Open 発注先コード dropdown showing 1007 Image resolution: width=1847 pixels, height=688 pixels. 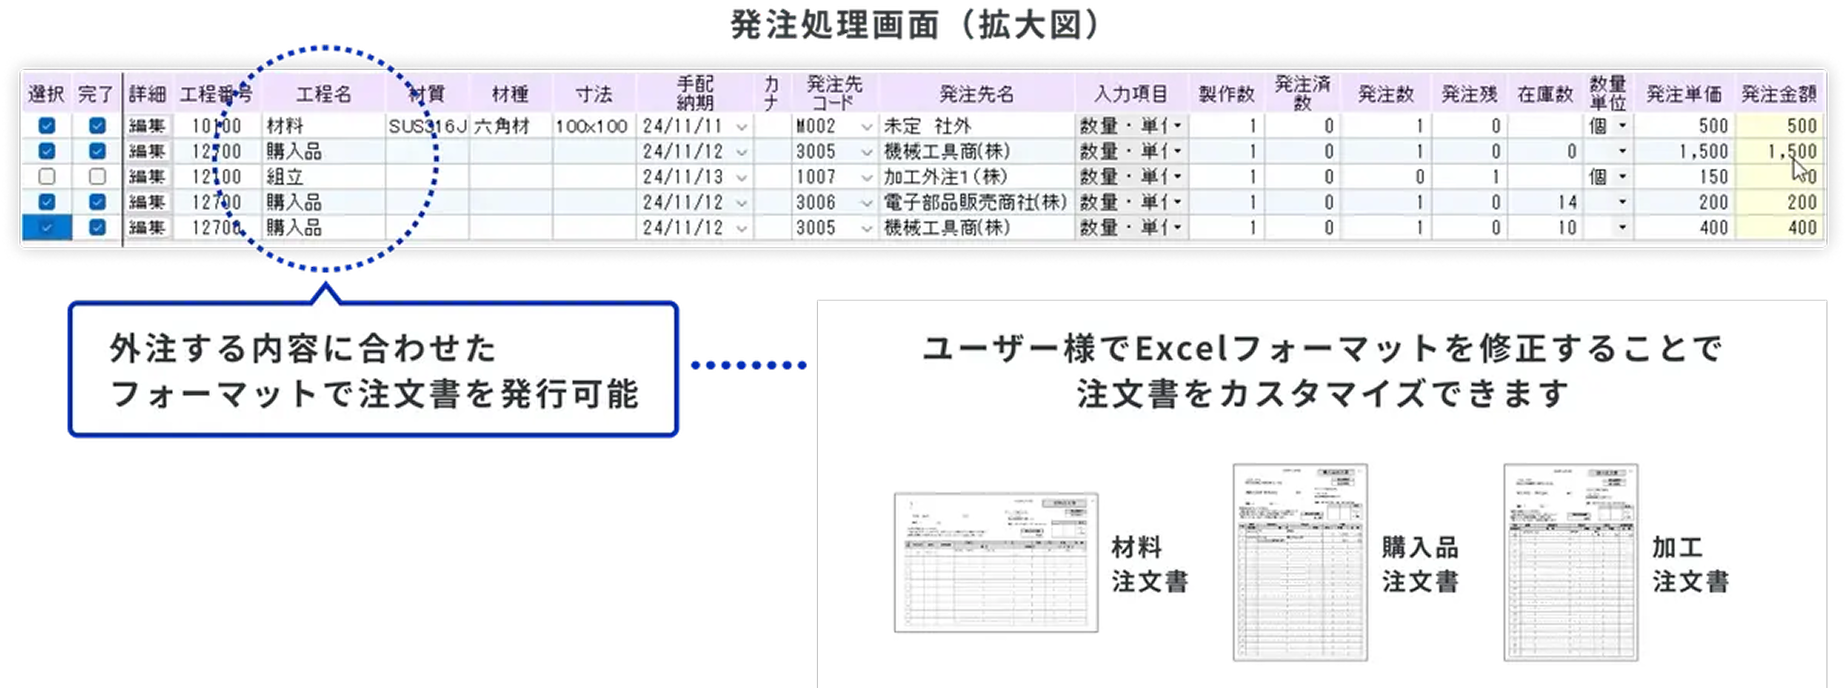coord(866,177)
